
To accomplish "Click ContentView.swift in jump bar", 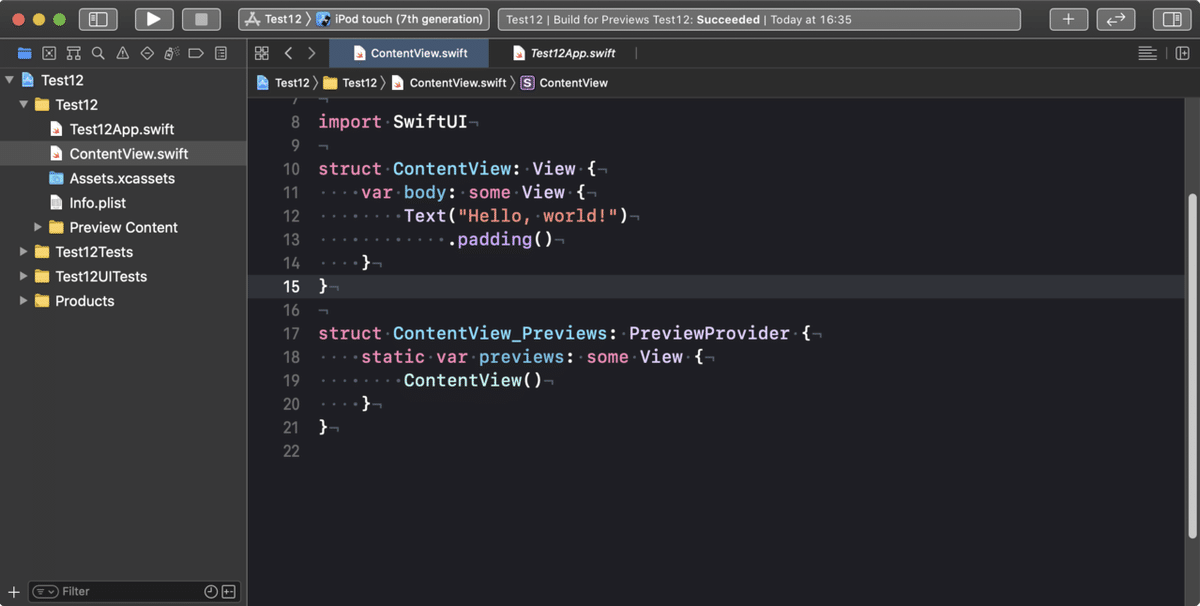I will pyautogui.click(x=448, y=83).
